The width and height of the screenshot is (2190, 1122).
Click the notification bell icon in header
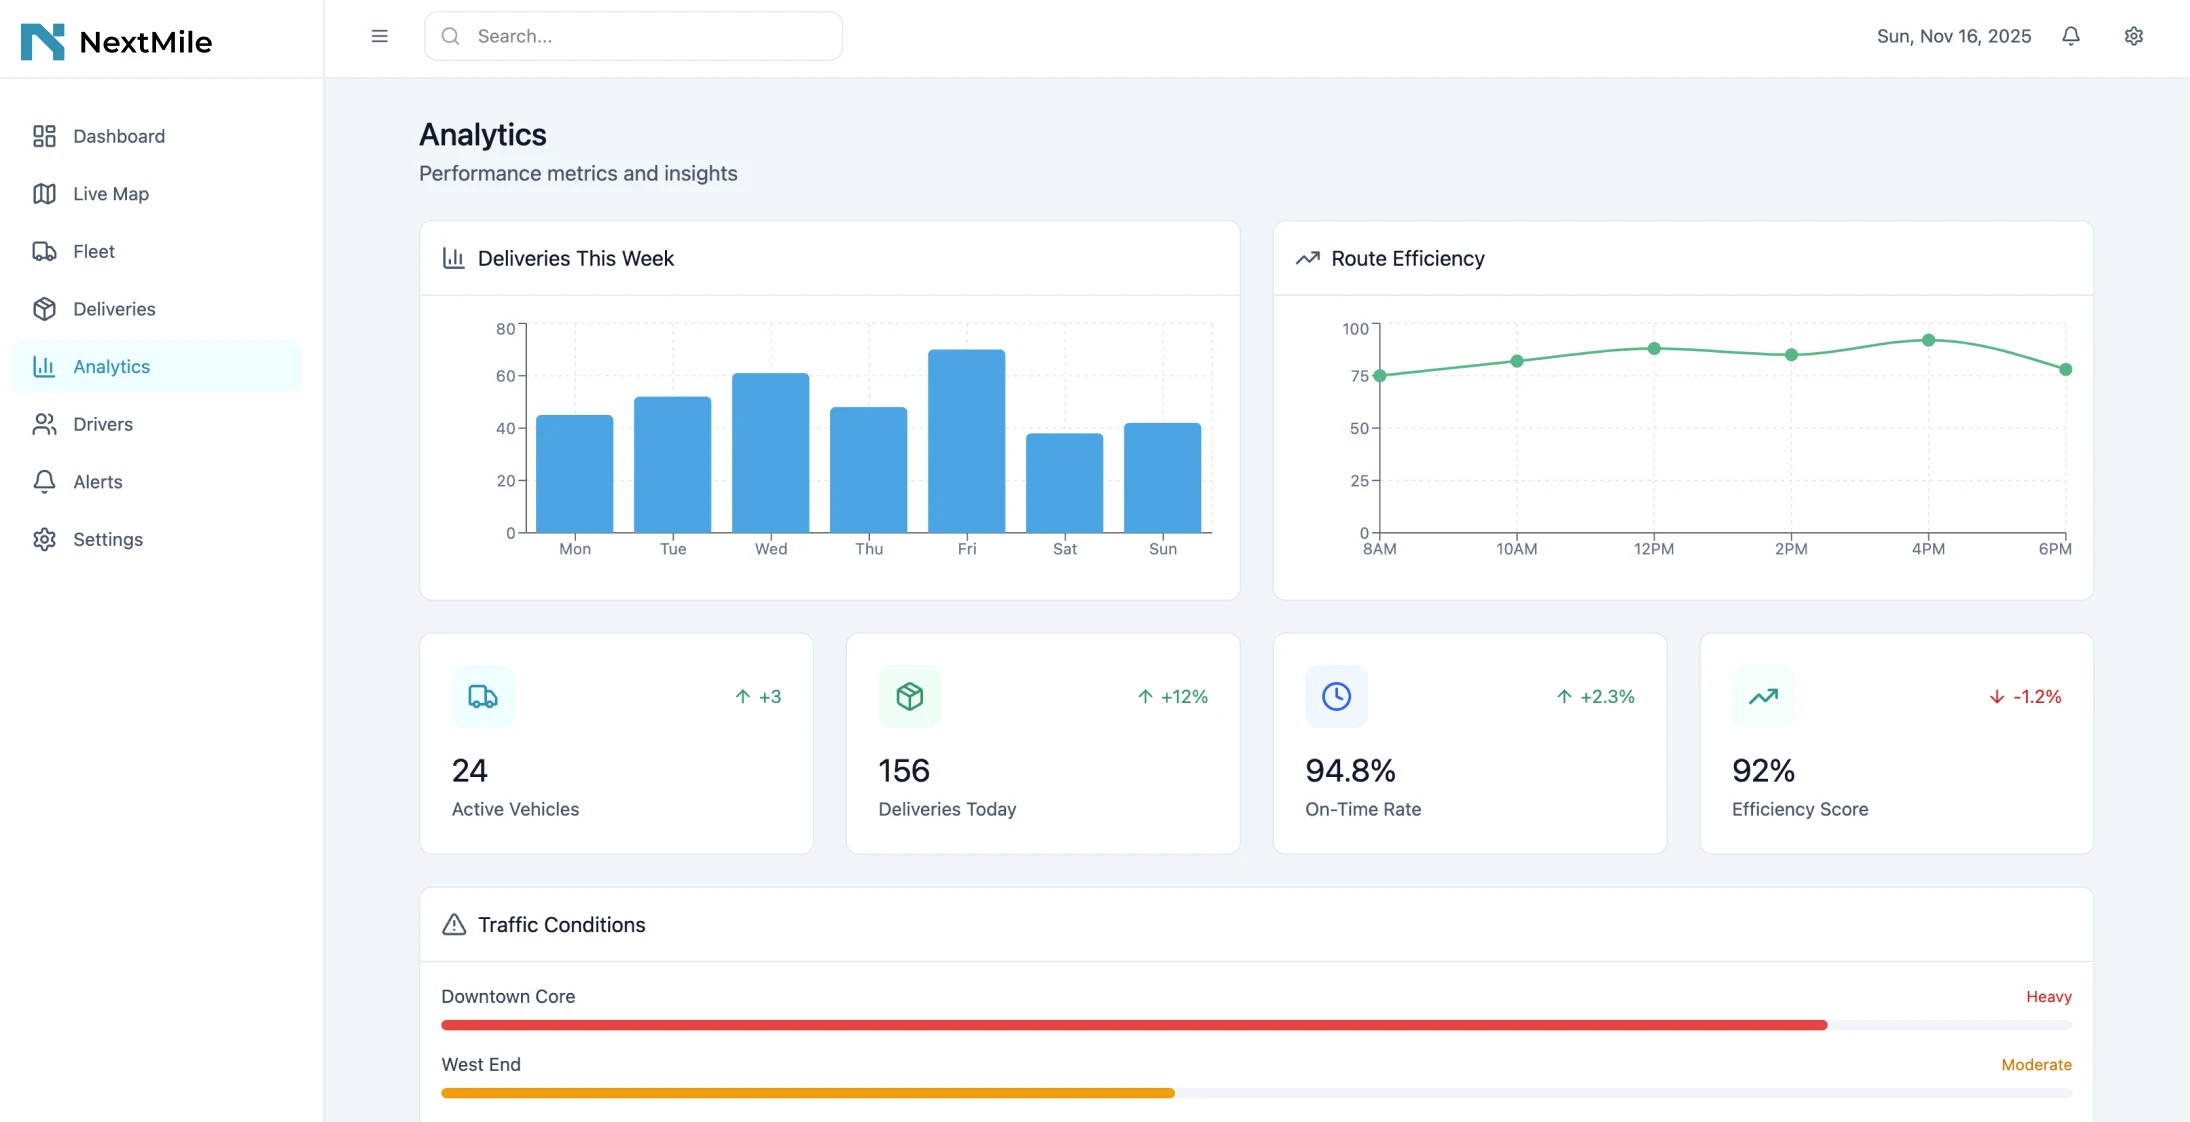pyautogui.click(x=2071, y=36)
